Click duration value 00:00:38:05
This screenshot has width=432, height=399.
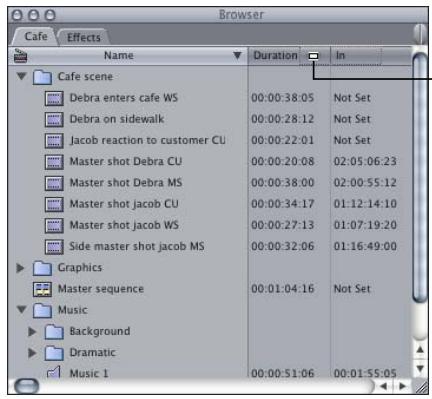coord(282,98)
